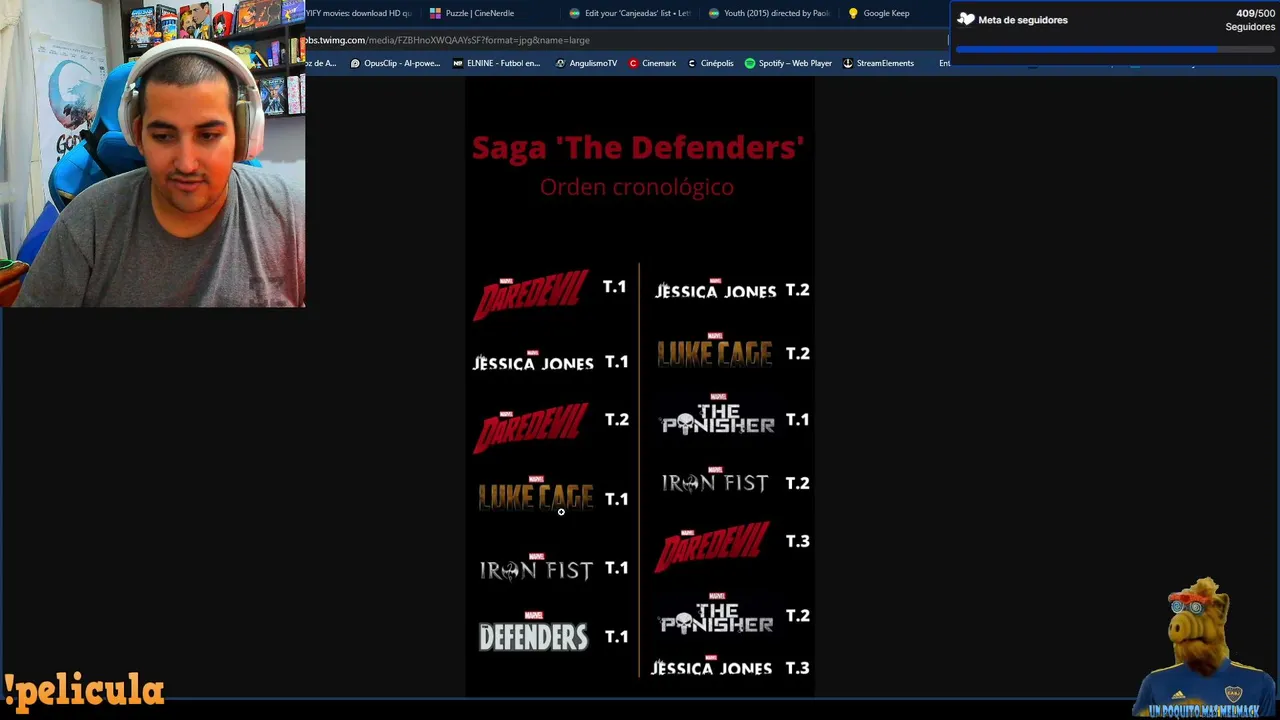Click the 'Saga The Defenders' title

pos(638,148)
